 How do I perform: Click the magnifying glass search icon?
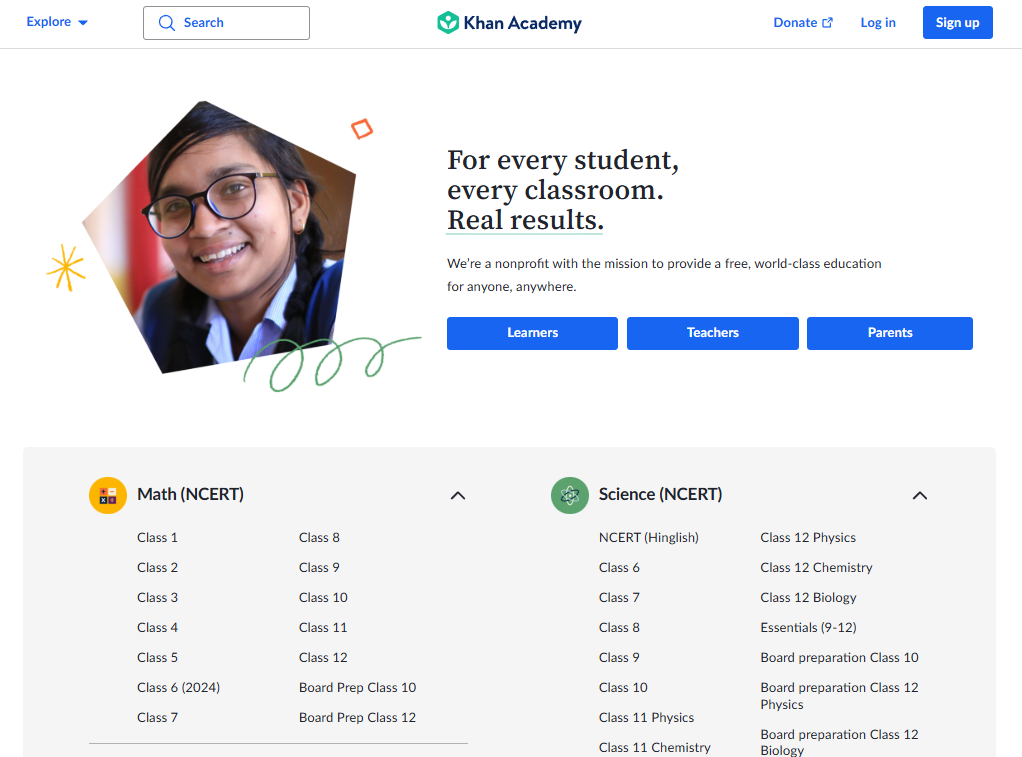tap(167, 23)
